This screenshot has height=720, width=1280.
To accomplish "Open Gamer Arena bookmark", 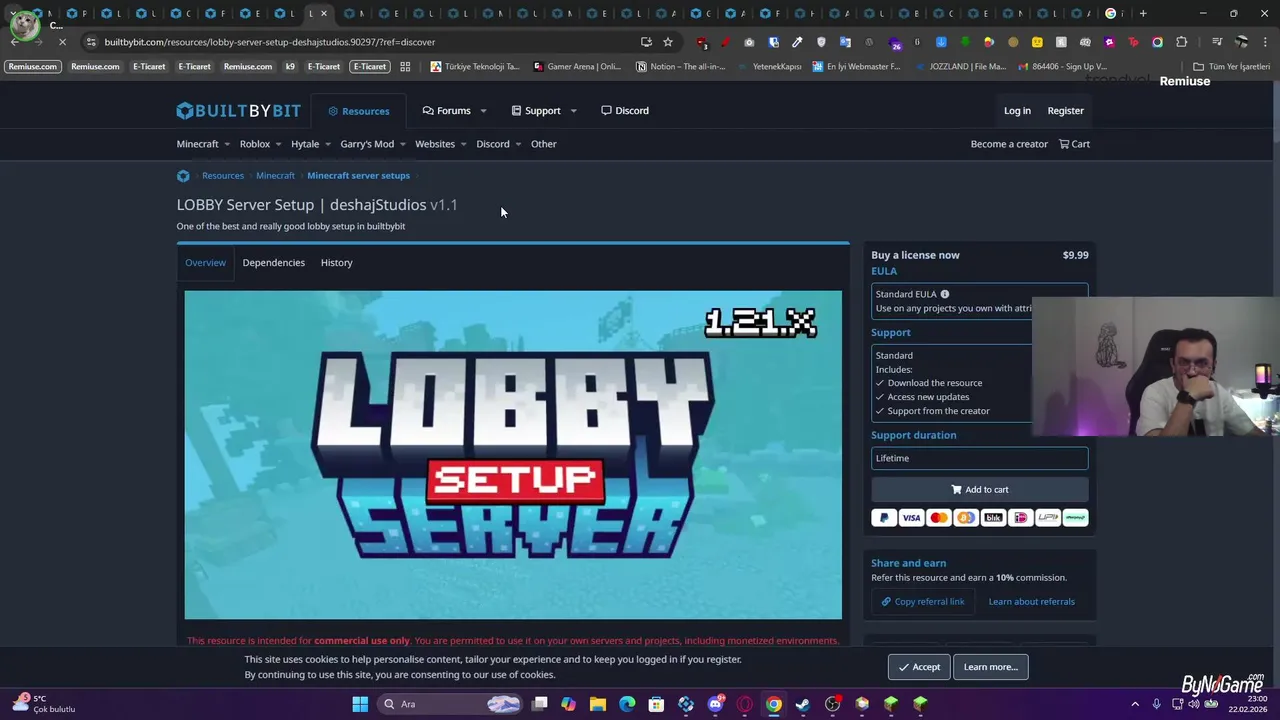I will [x=577, y=67].
